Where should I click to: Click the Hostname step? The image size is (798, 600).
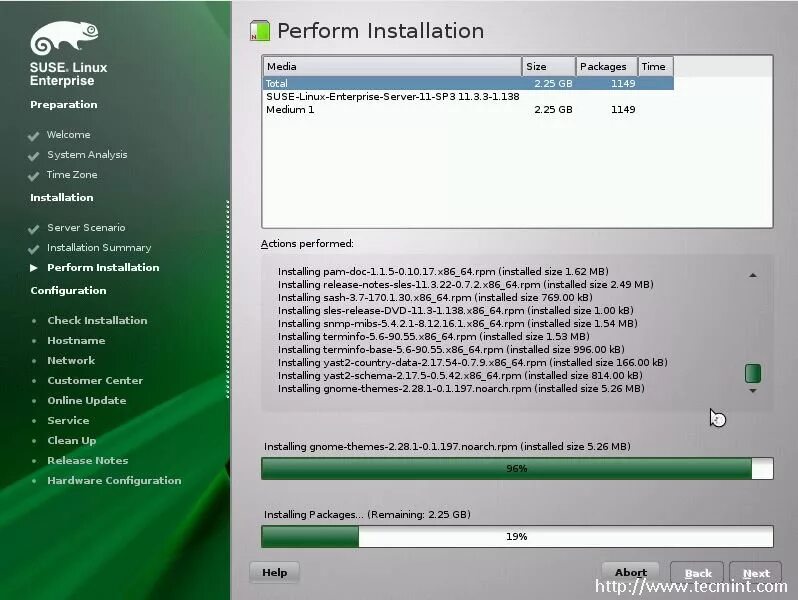tap(76, 340)
